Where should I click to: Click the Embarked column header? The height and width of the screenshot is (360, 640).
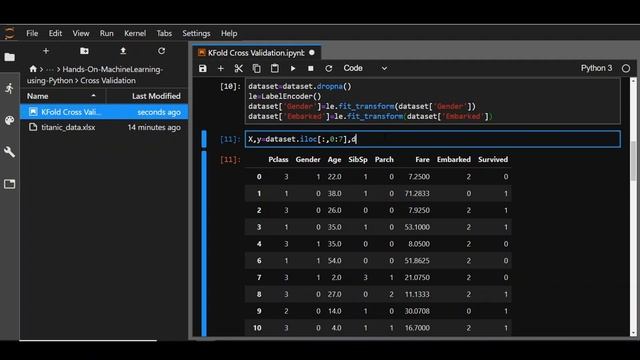(x=454, y=160)
